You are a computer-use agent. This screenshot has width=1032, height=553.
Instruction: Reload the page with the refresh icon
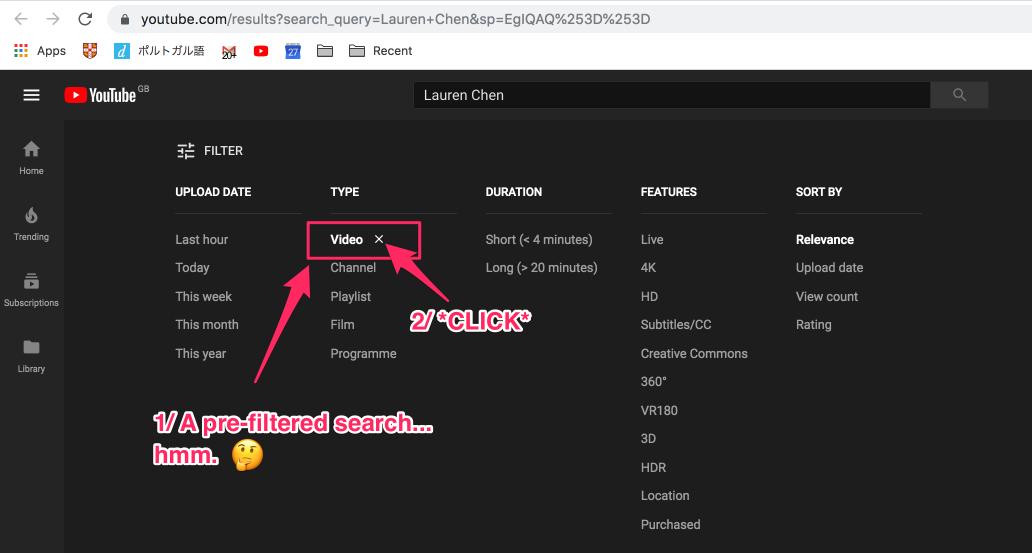(x=85, y=19)
